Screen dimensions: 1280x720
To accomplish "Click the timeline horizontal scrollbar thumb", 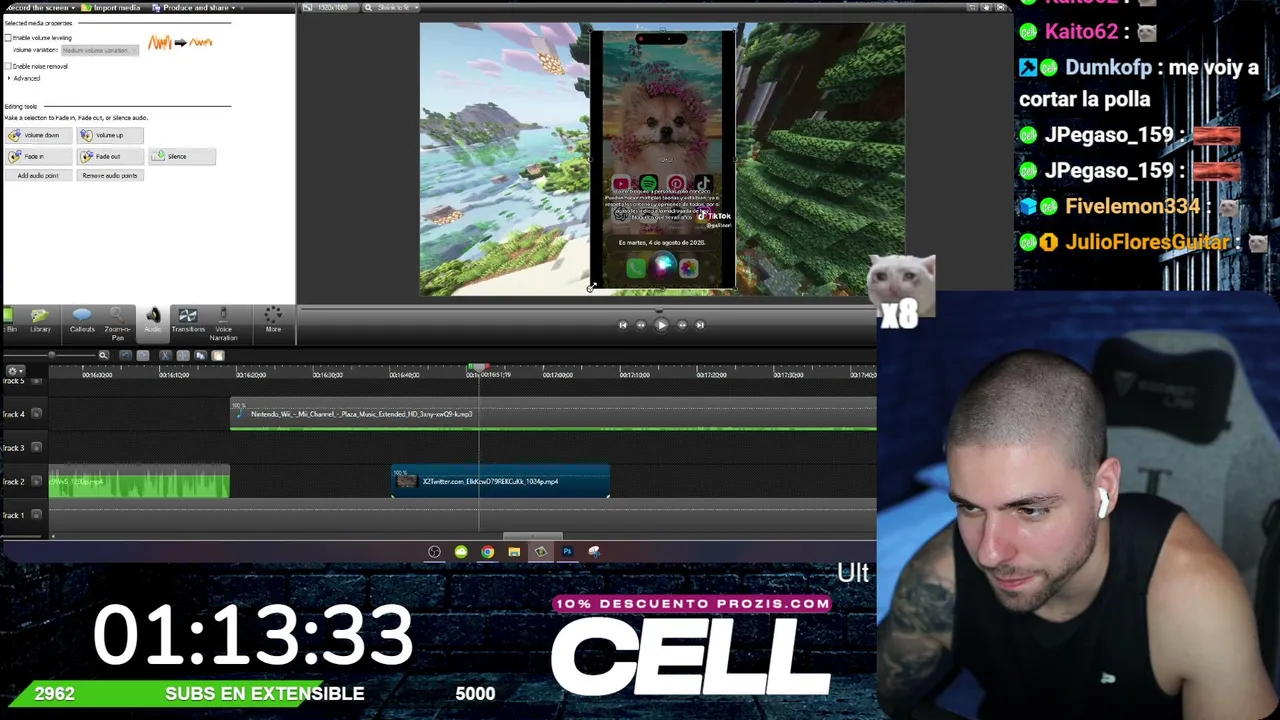I will pos(533,537).
